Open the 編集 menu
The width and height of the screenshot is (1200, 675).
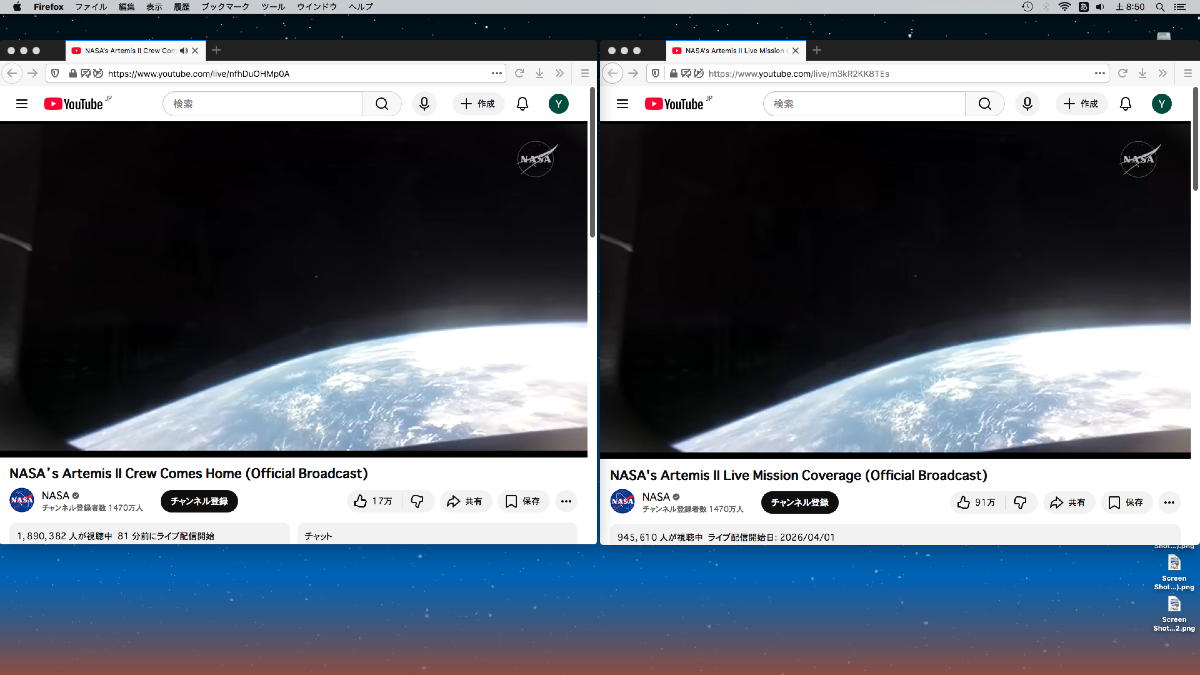[x=126, y=7]
